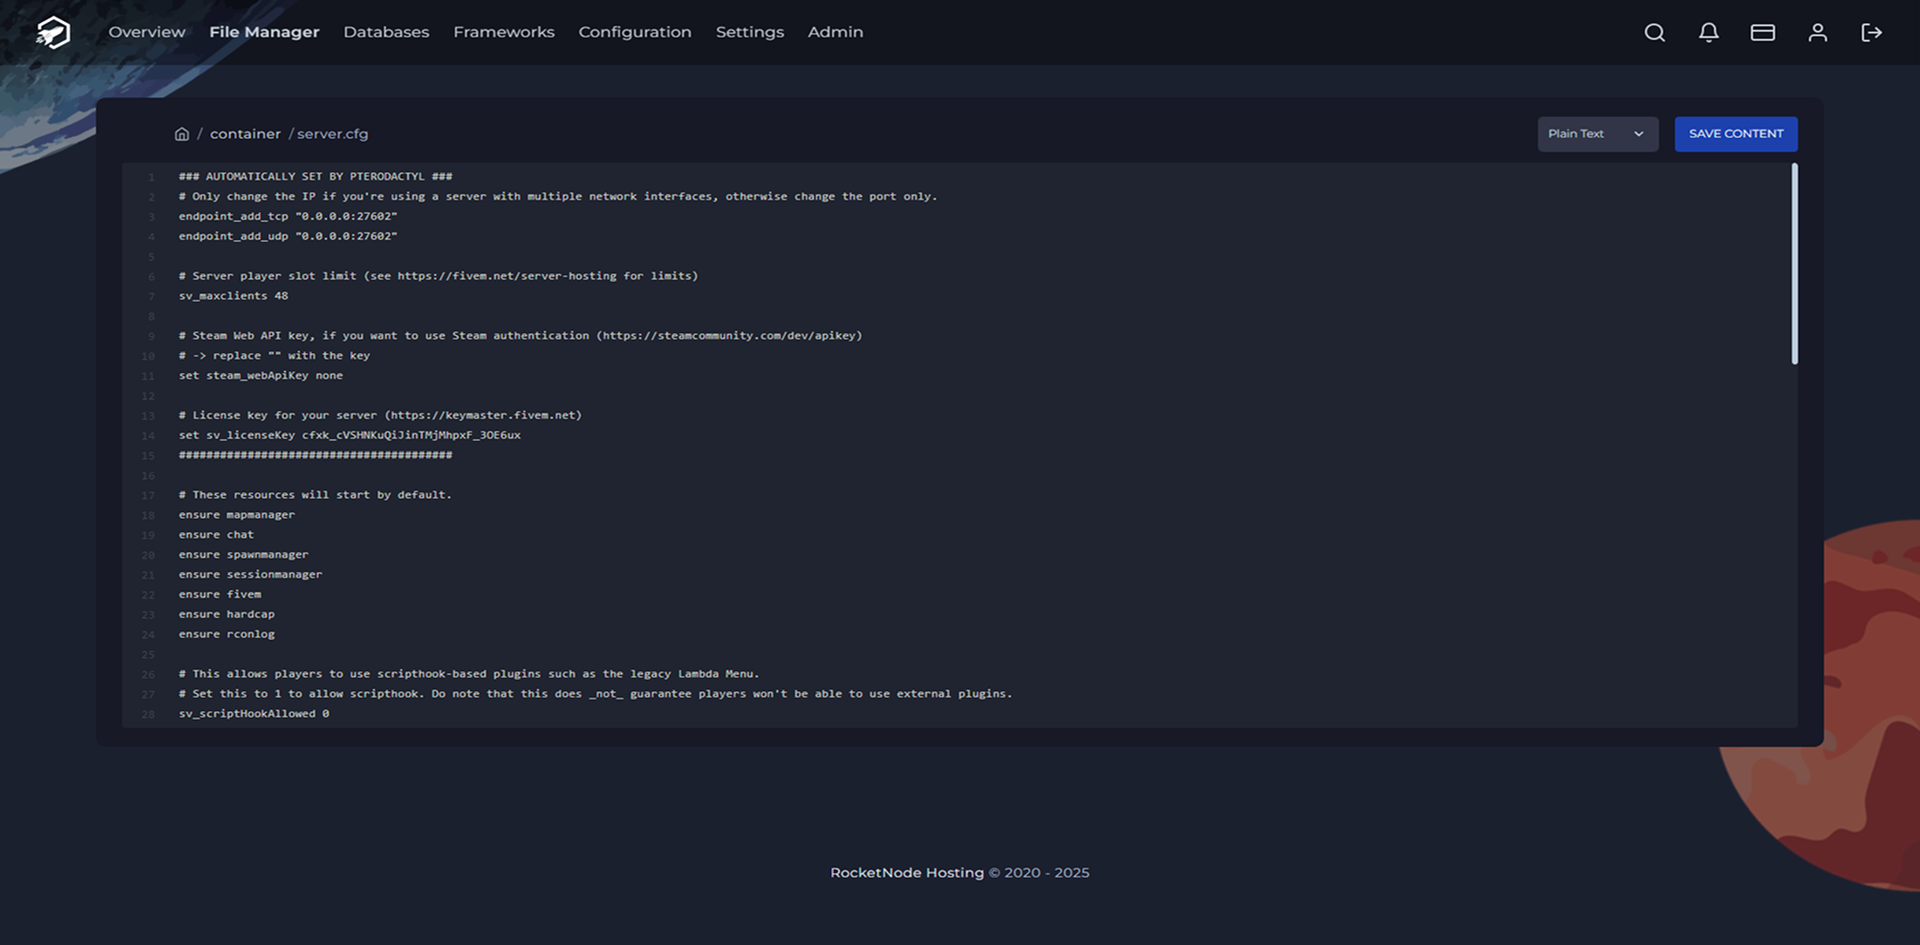
Task: Go to the Configuration tab
Action: click(634, 32)
